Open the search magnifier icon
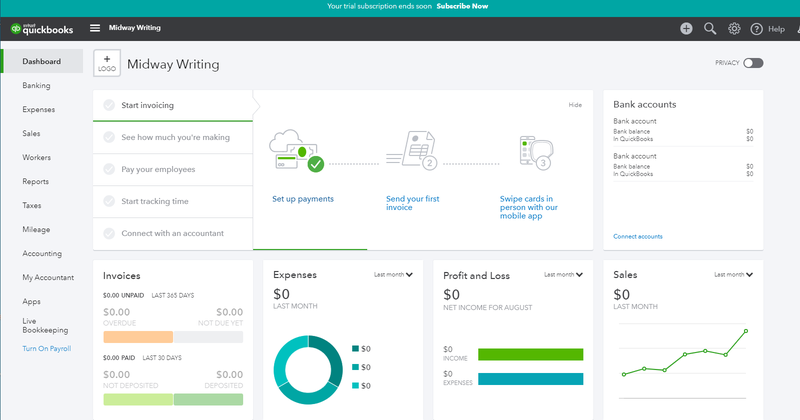 (x=710, y=29)
